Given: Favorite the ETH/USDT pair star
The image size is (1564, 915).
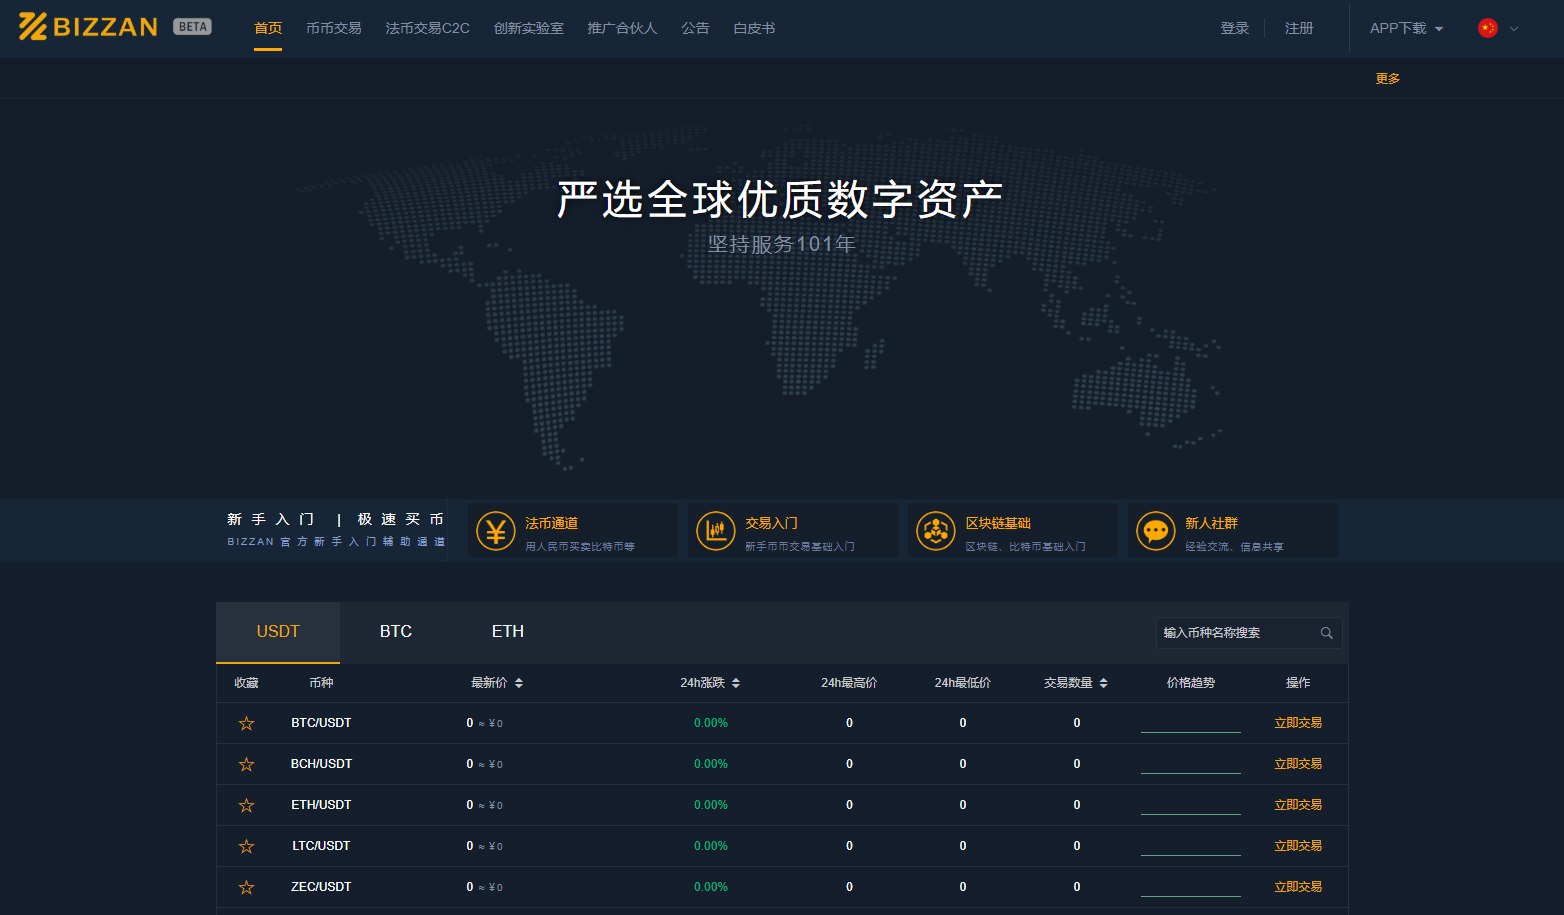Looking at the screenshot, I should coord(246,805).
